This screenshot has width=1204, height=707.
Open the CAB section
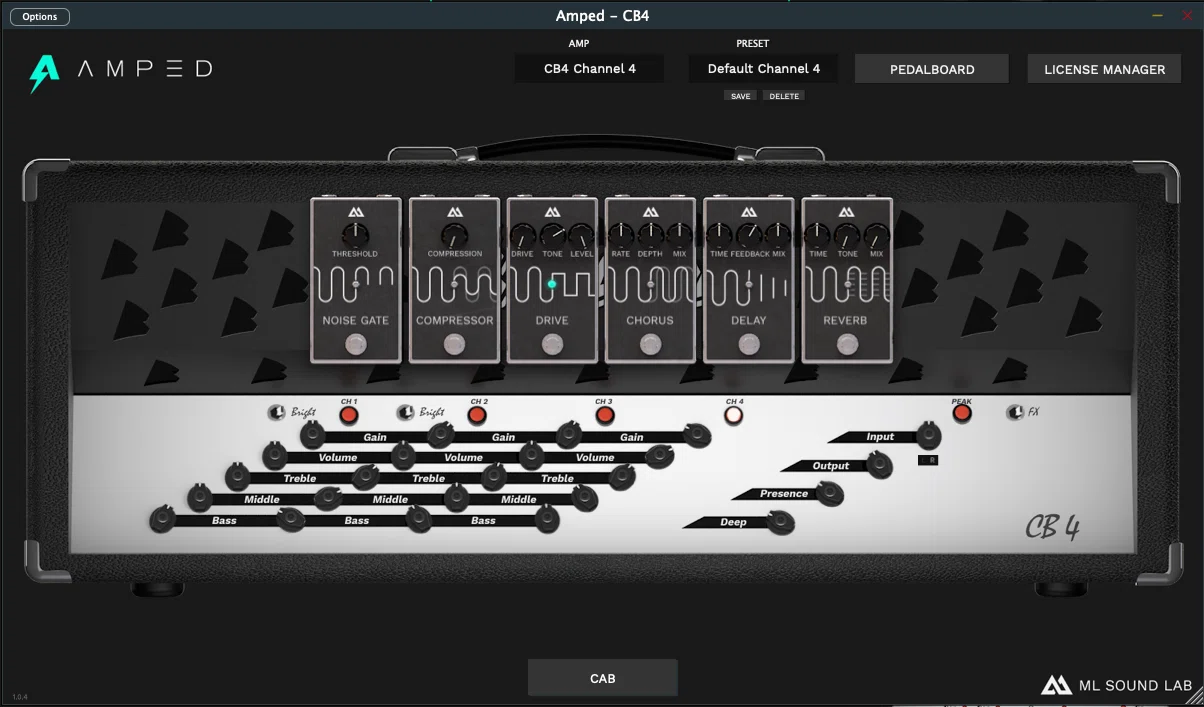[603, 678]
